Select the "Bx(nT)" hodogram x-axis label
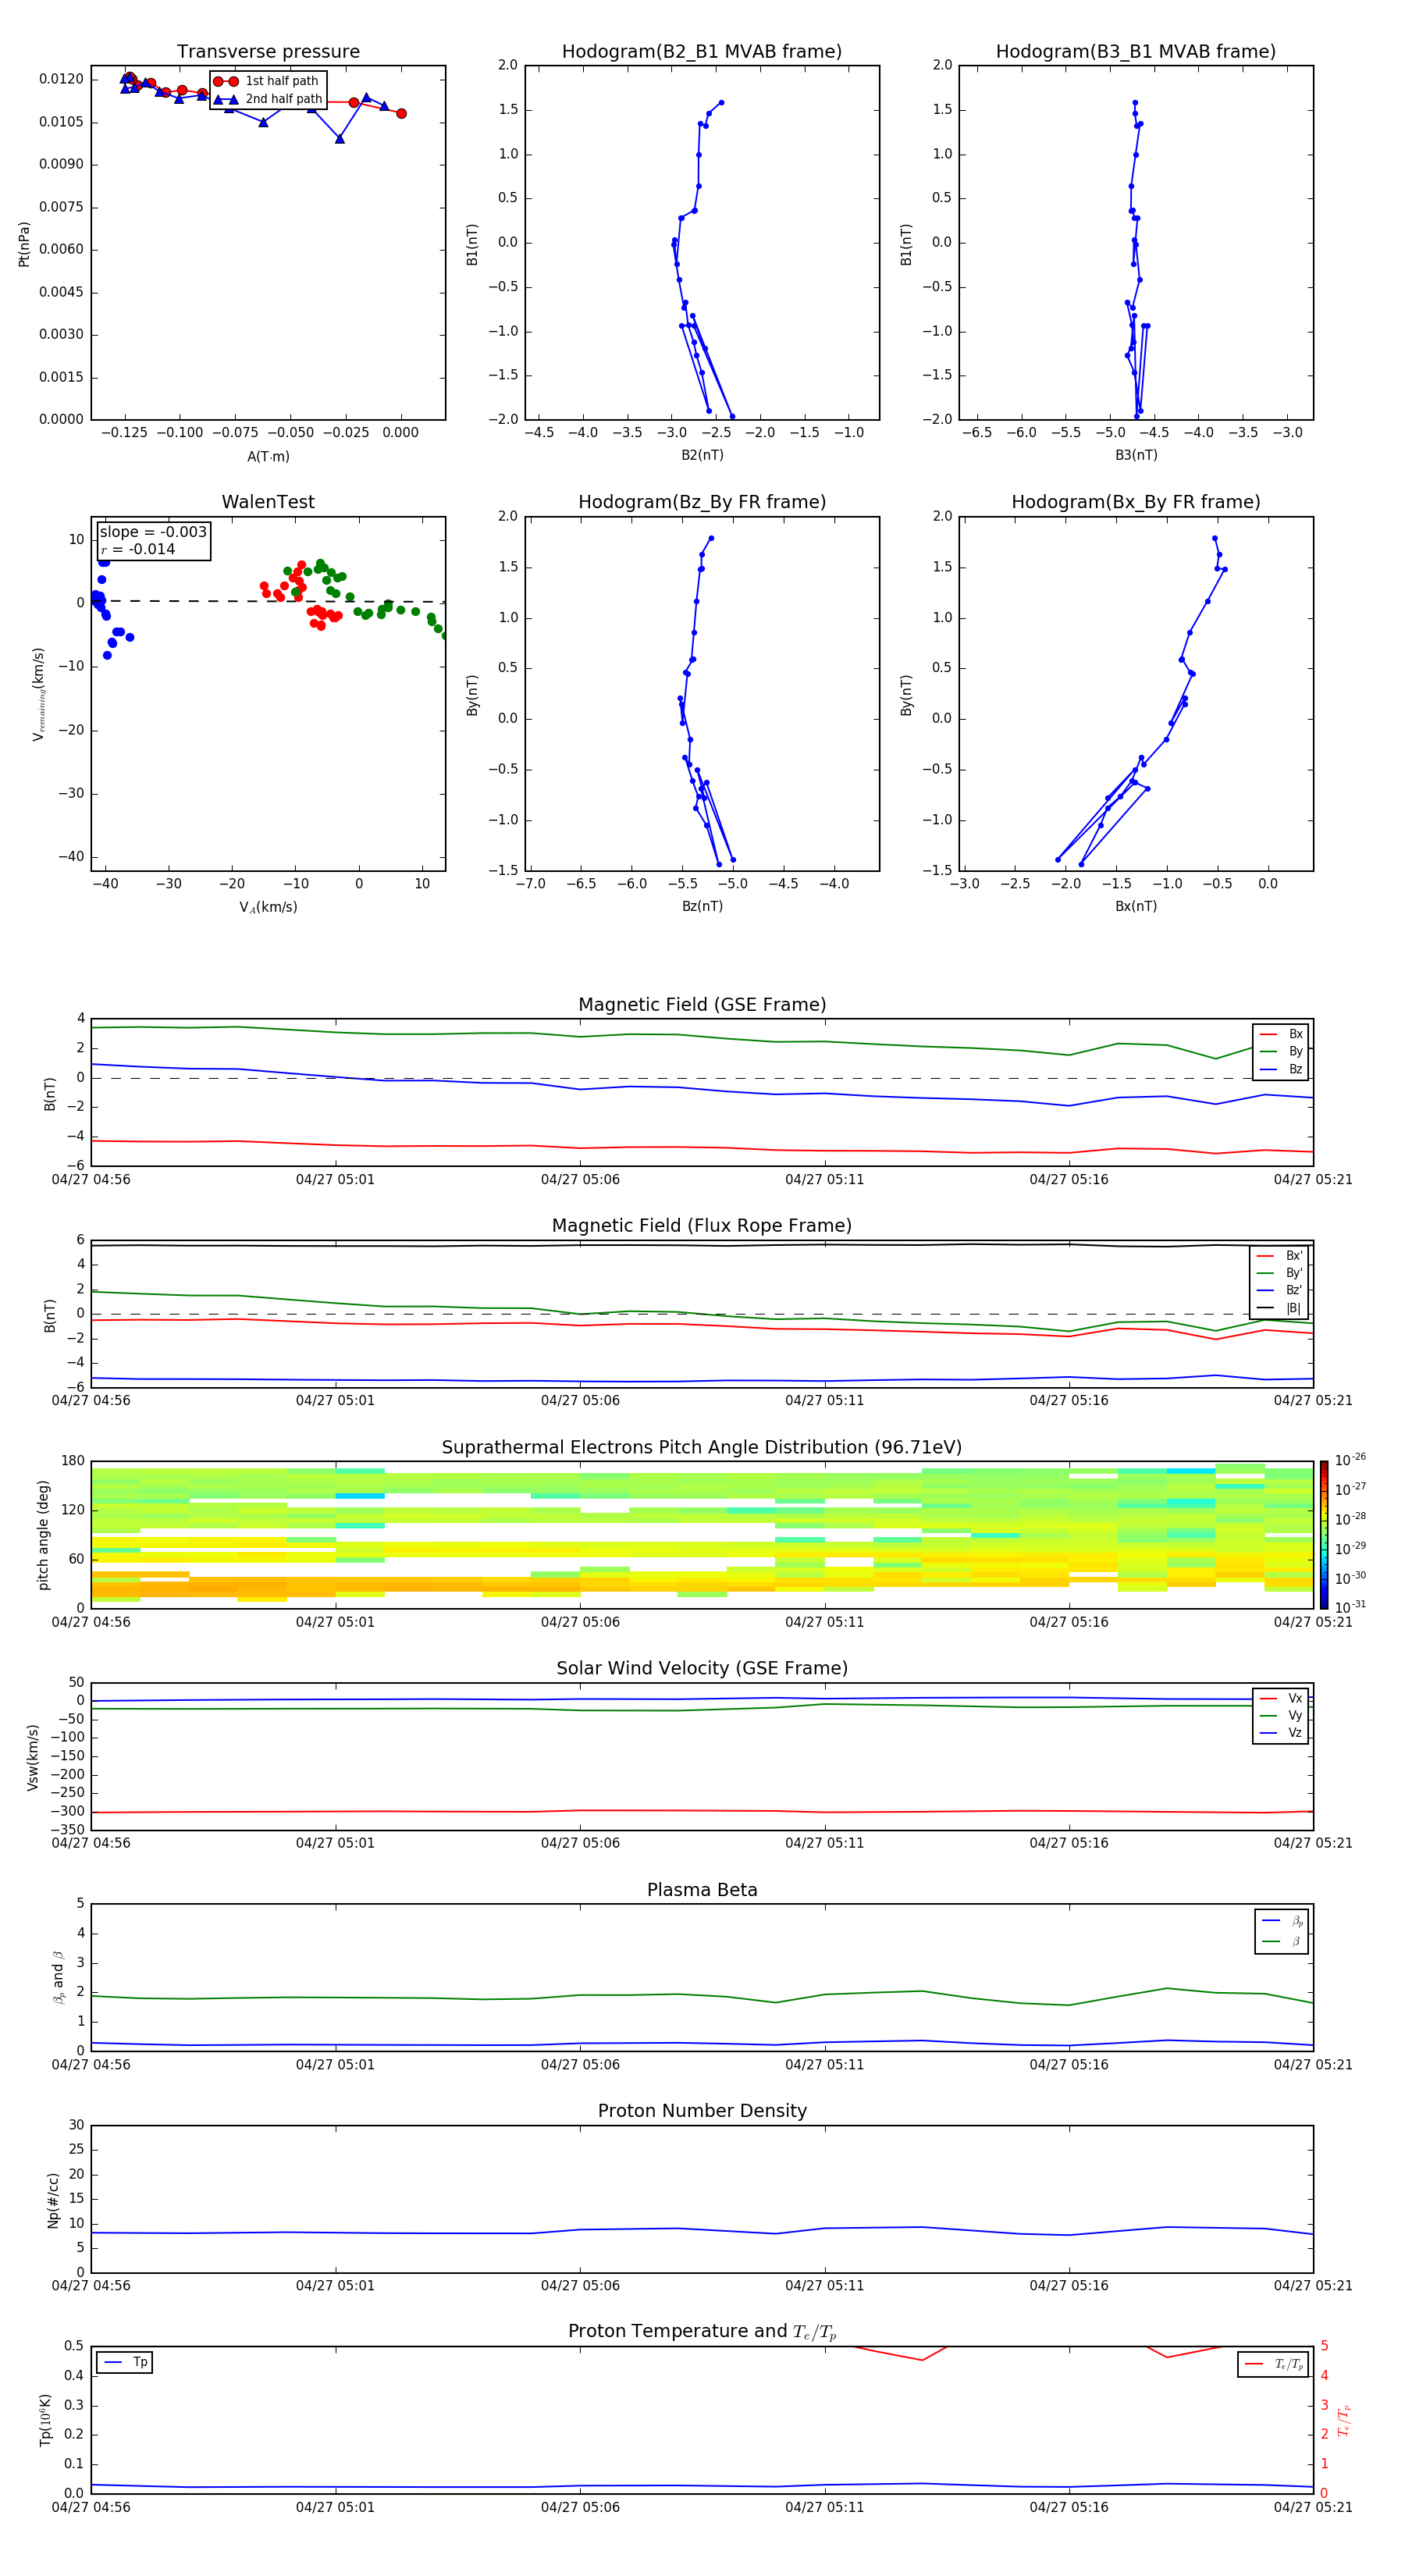This screenshot has height=2576, width=1405. pos(1136,907)
